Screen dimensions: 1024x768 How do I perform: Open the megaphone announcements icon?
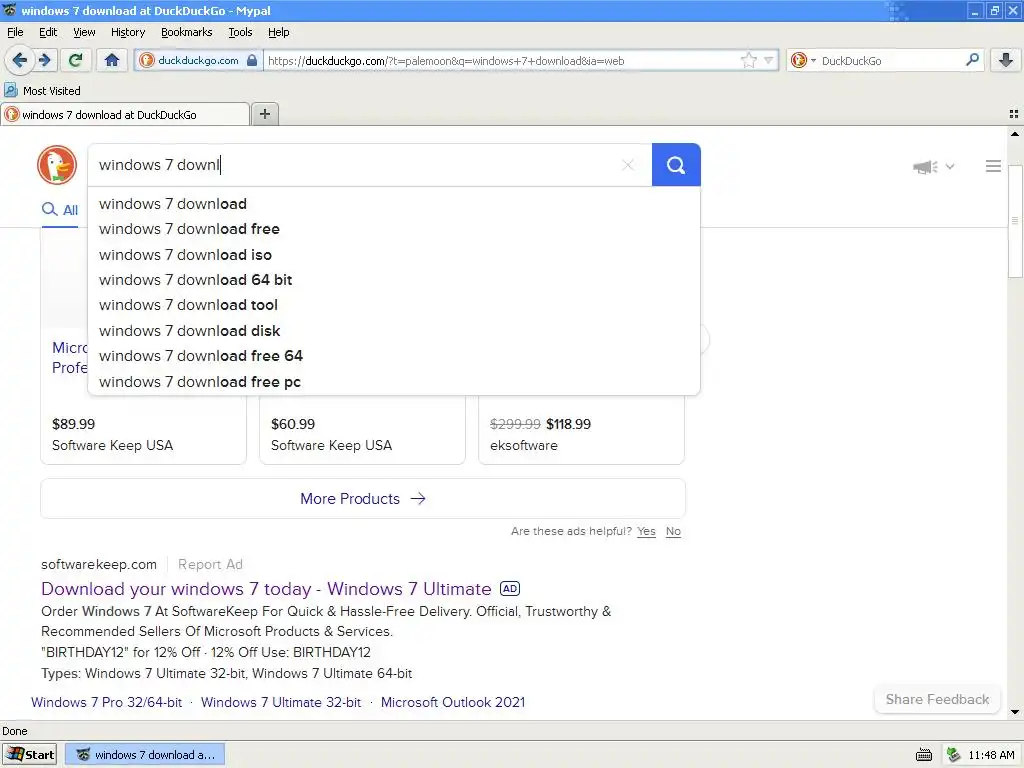925,167
